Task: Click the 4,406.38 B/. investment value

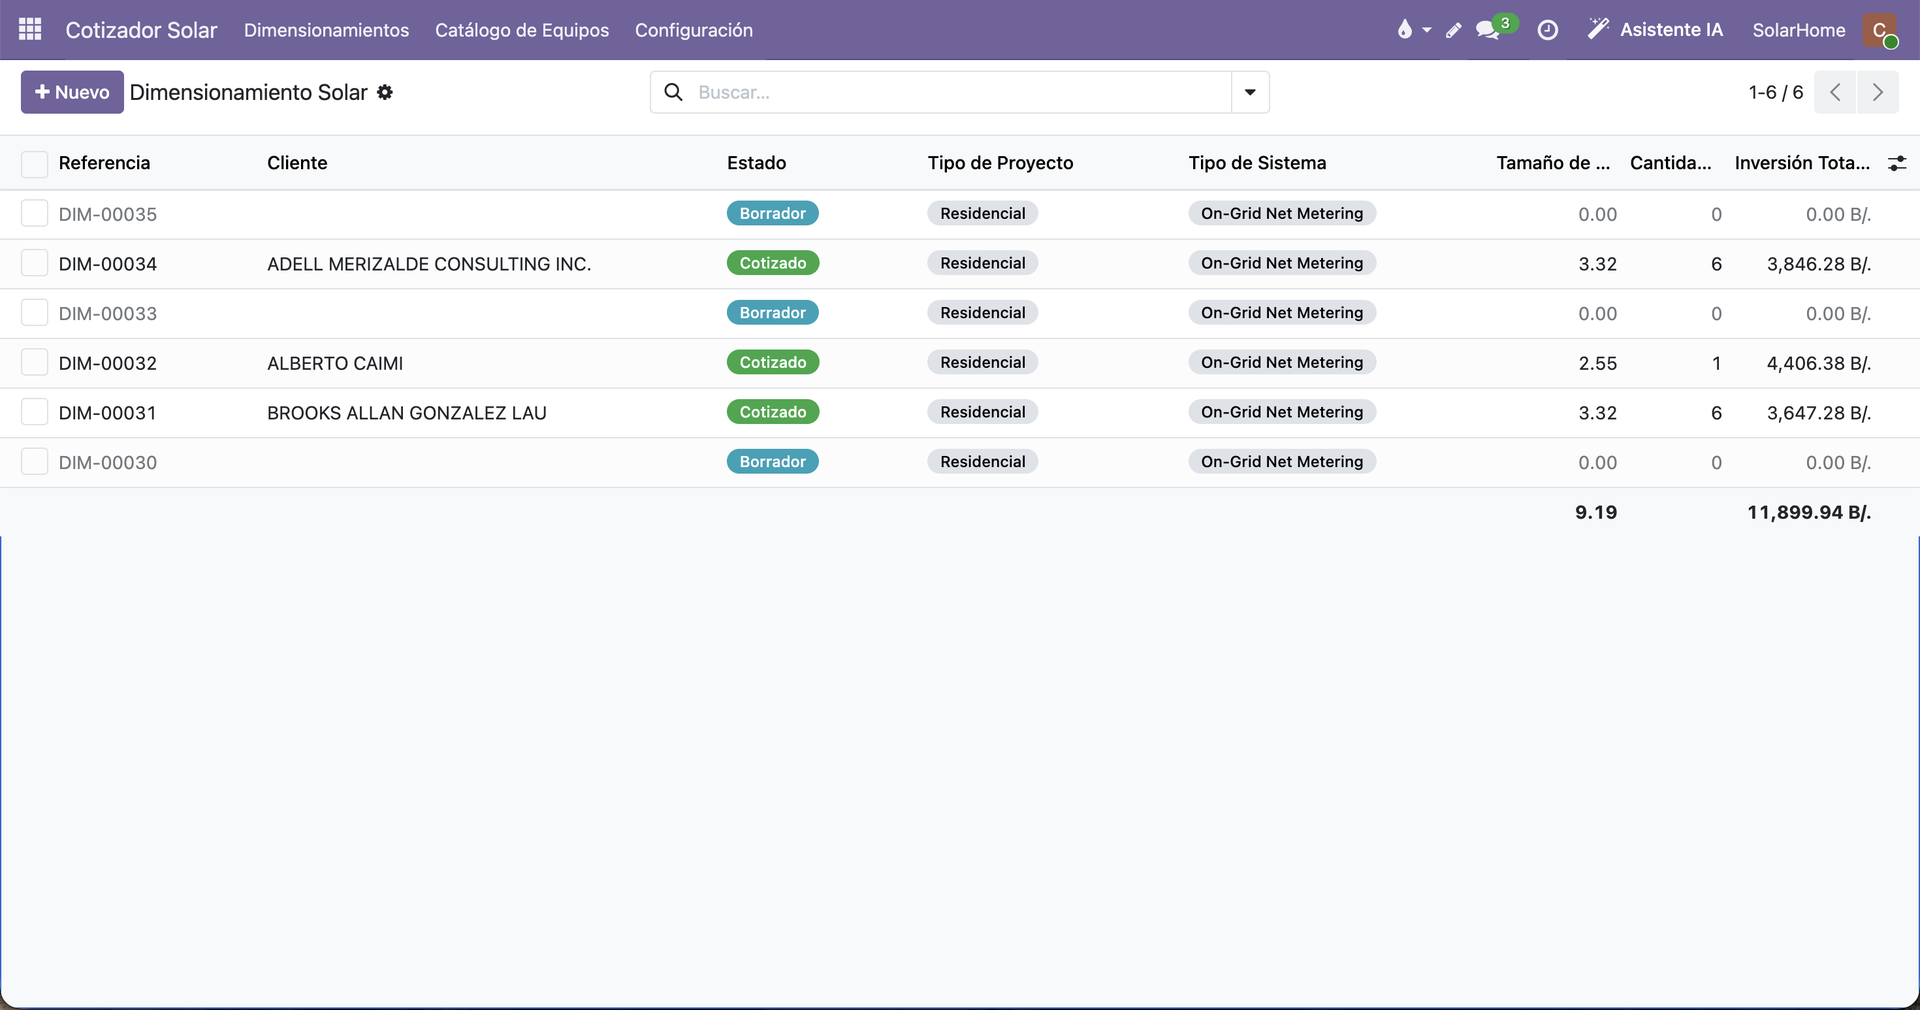Action: 1819,363
